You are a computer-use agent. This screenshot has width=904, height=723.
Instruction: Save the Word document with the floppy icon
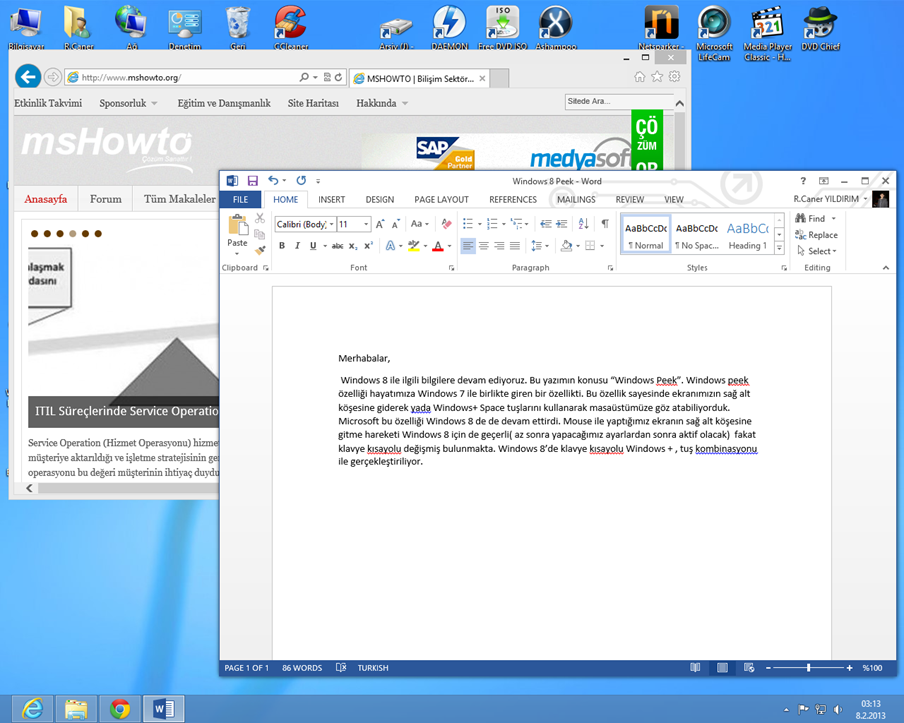[253, 181]
